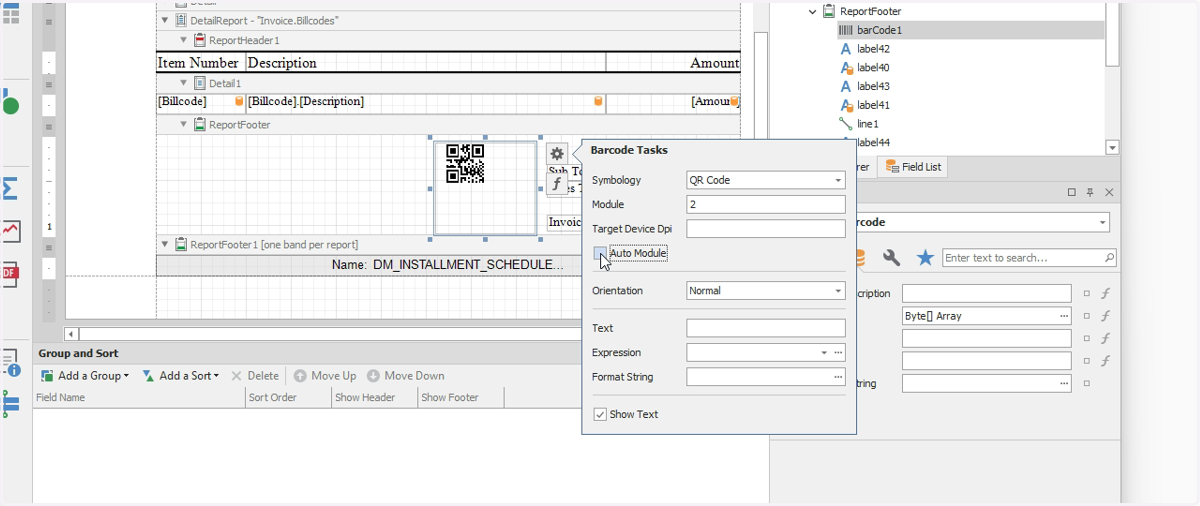Enable the Auto Module checkbox
Image resolution: width=1200 pixels, height=506 pixels.
coord(600,254)
